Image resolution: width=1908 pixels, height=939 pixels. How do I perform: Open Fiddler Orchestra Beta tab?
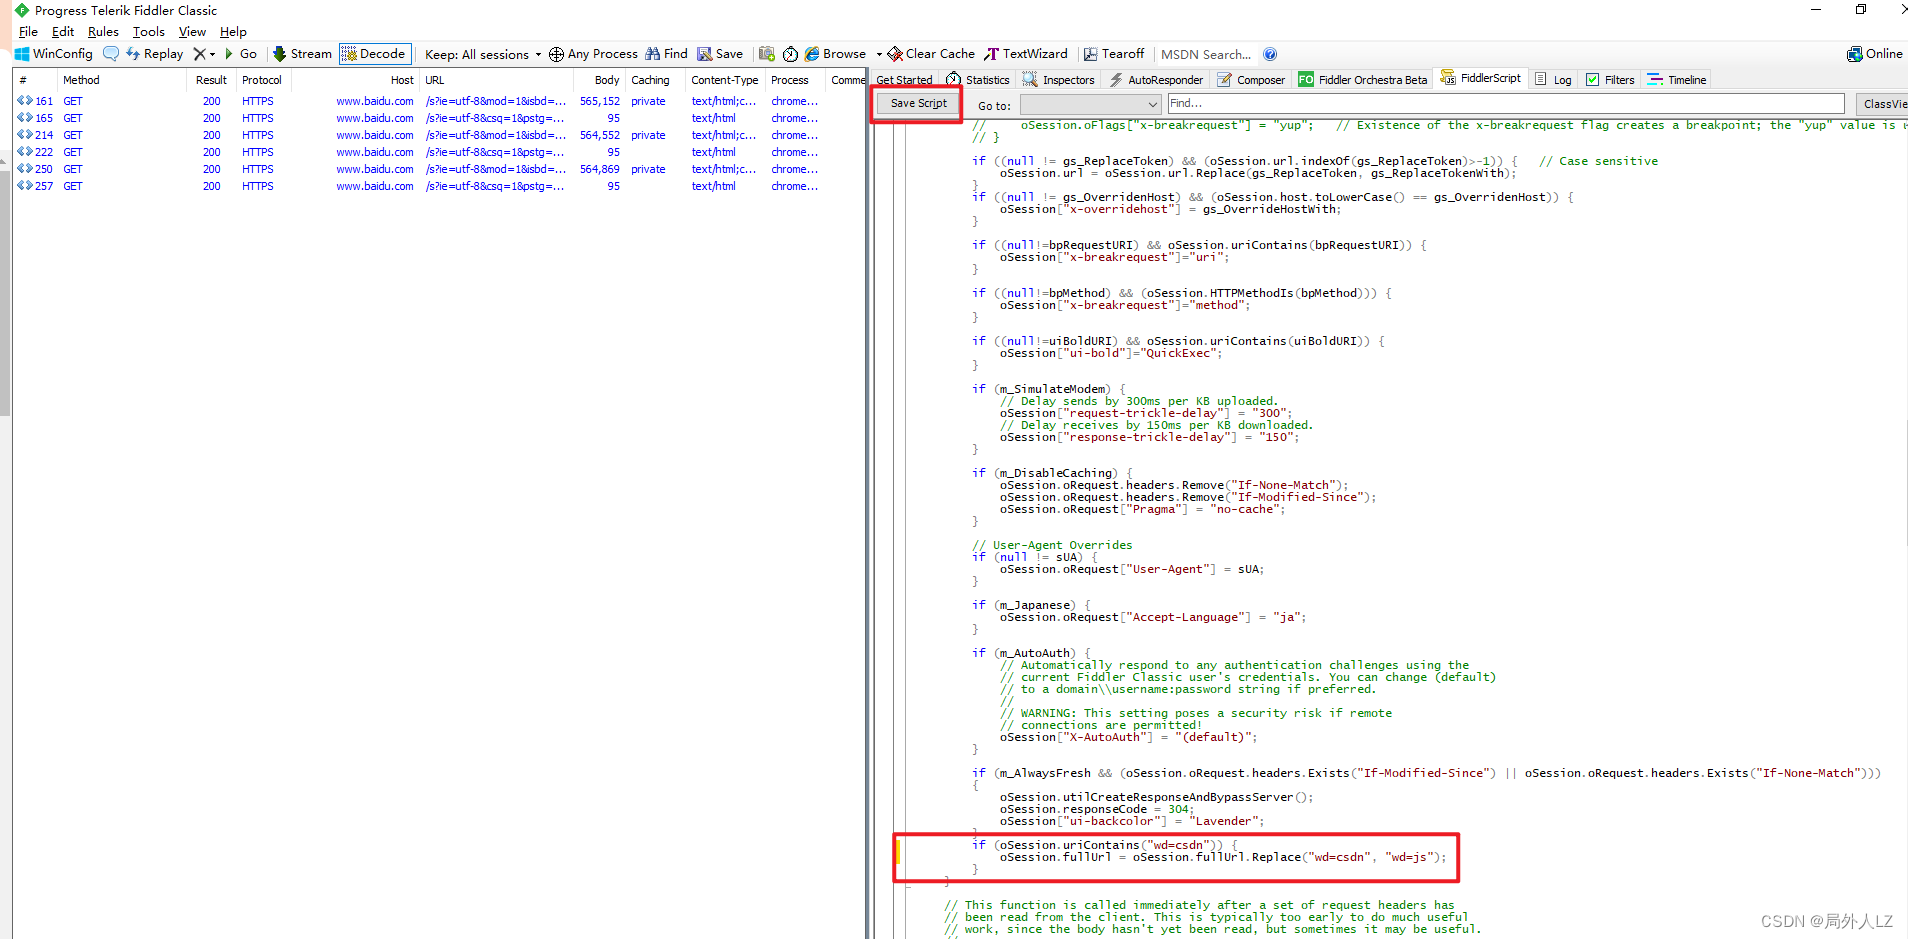[x=1362, y=80]
